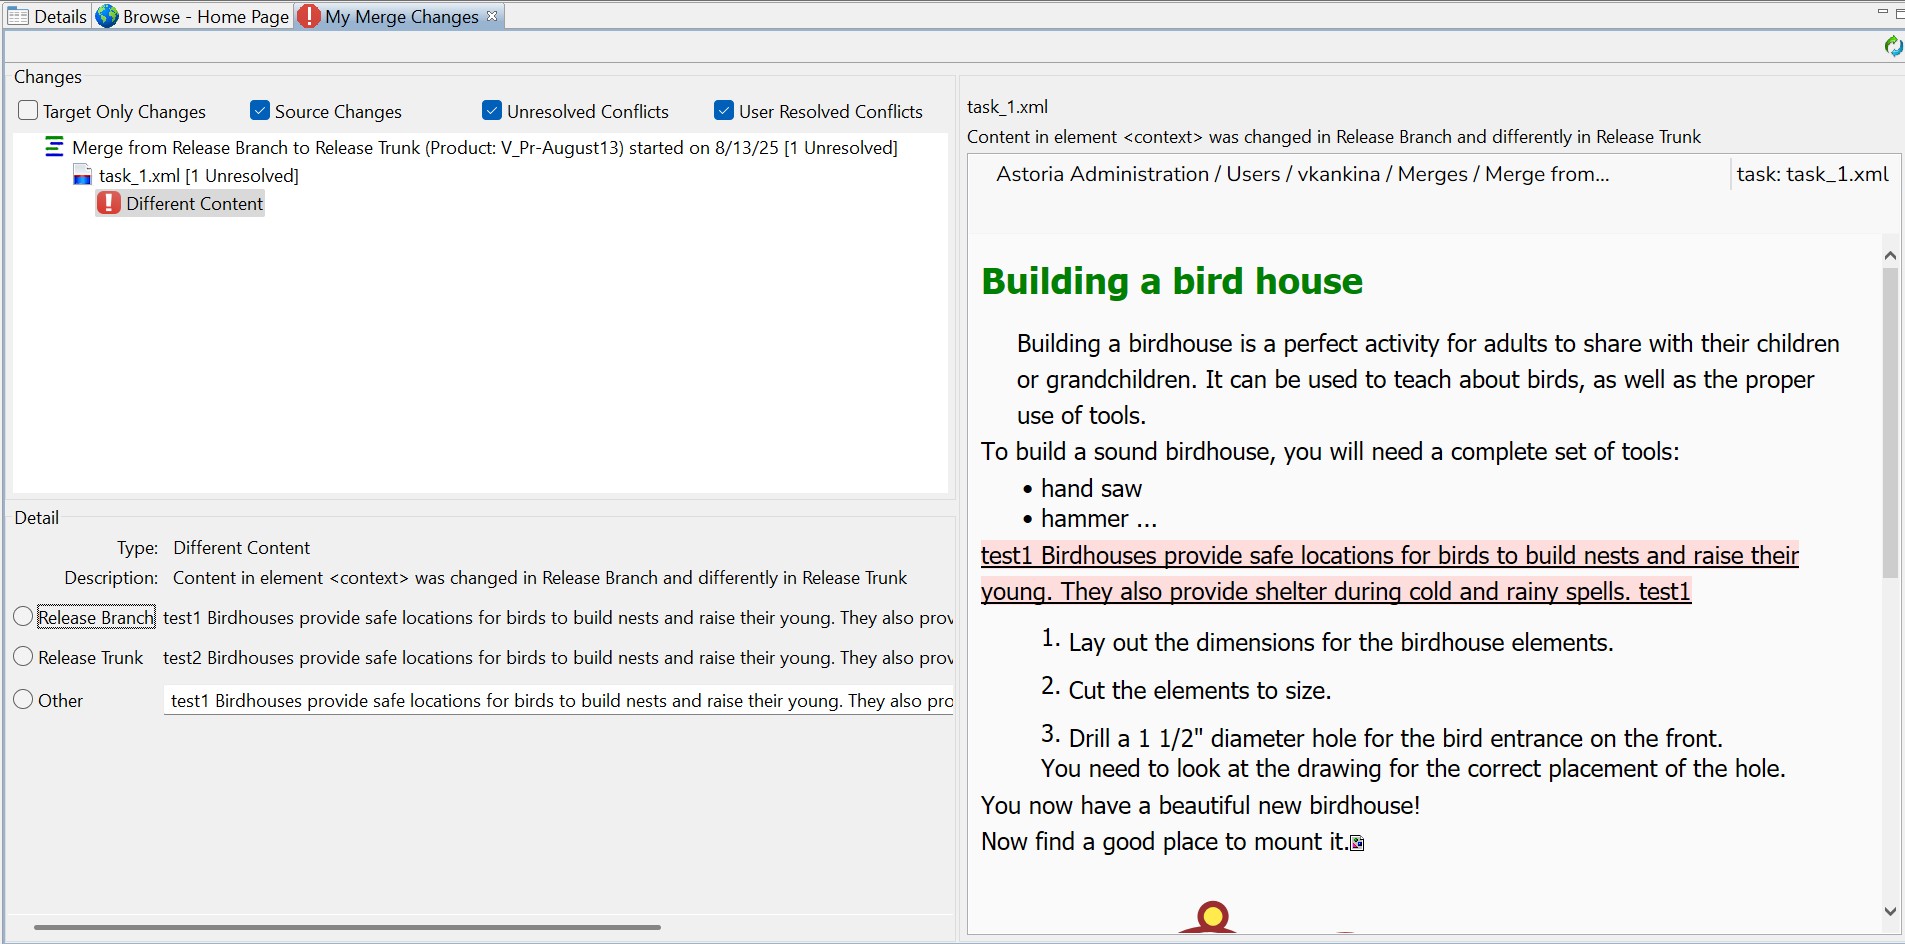Select the task_1.xml [1 Unresolved] tree node
The width and height of the screenshot is (1905, 944).
pos(198,176)
